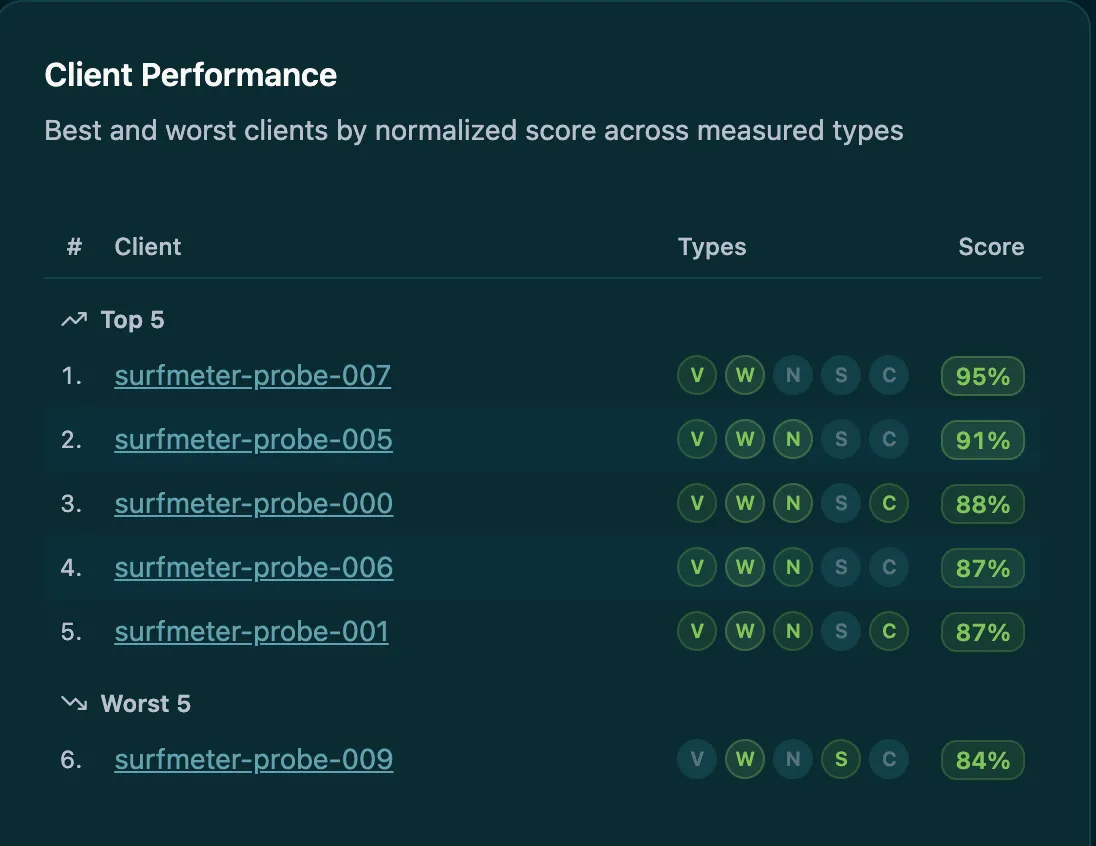Click the S type badge for probe-006
This screenshot has height=846, width=1096.
tap(841, 567)
